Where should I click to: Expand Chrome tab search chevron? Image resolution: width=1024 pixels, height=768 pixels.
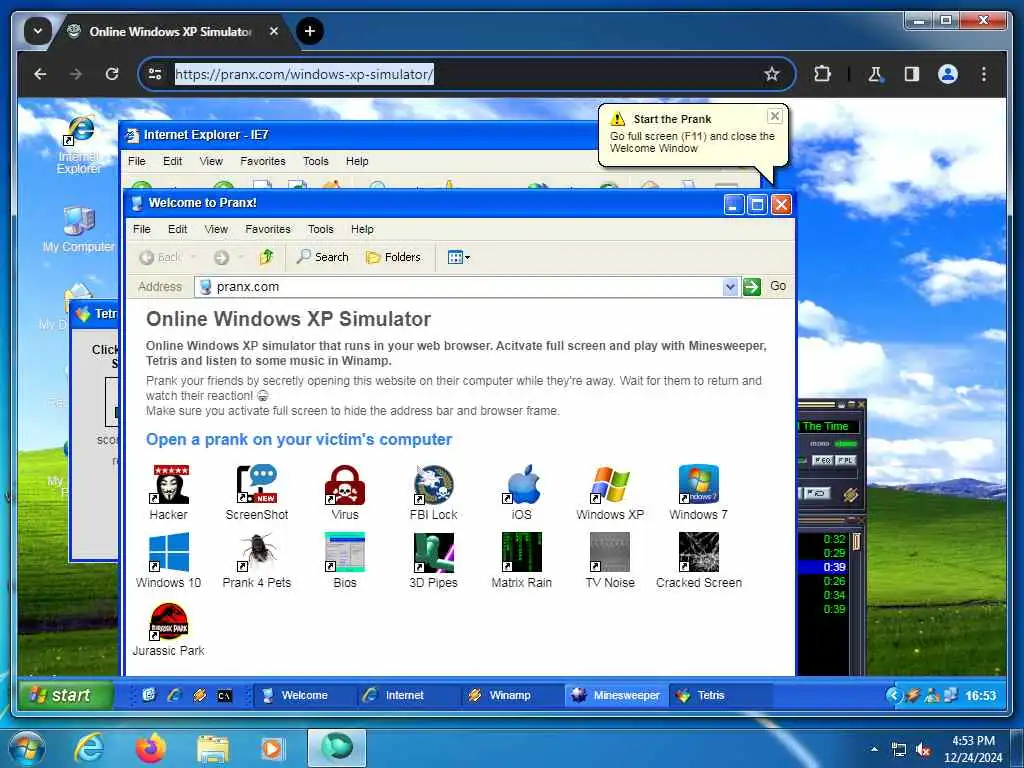[x=38, y=31]
